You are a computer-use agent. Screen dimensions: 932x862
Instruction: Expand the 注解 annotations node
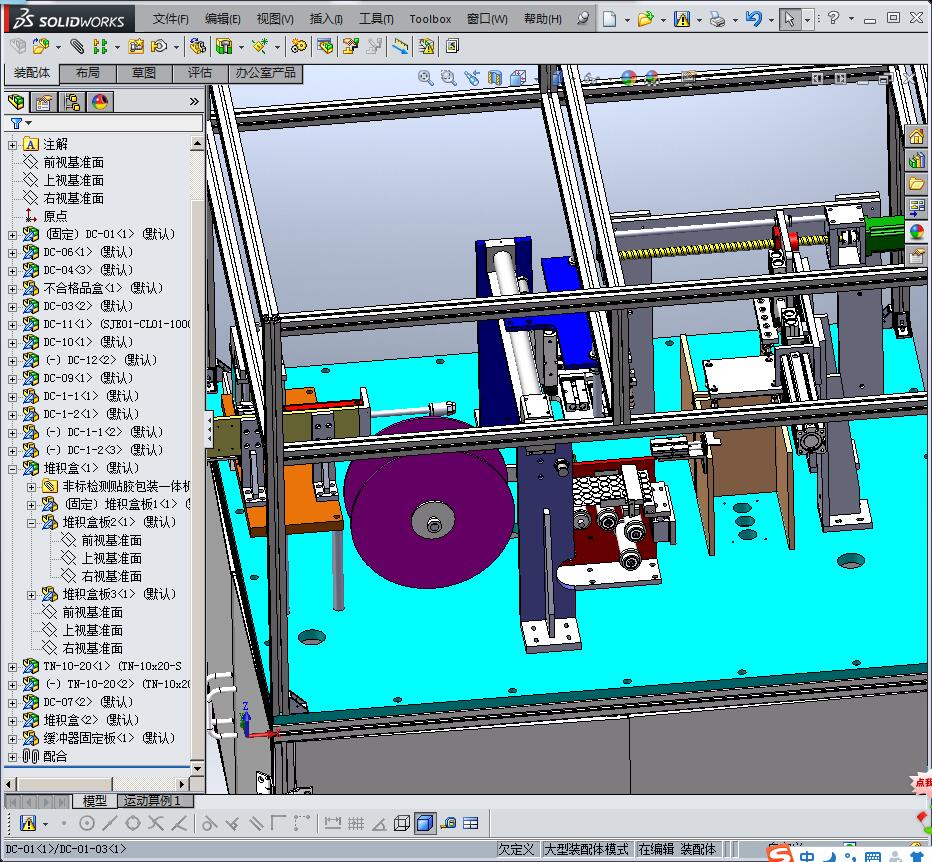[x=12, y=144]
